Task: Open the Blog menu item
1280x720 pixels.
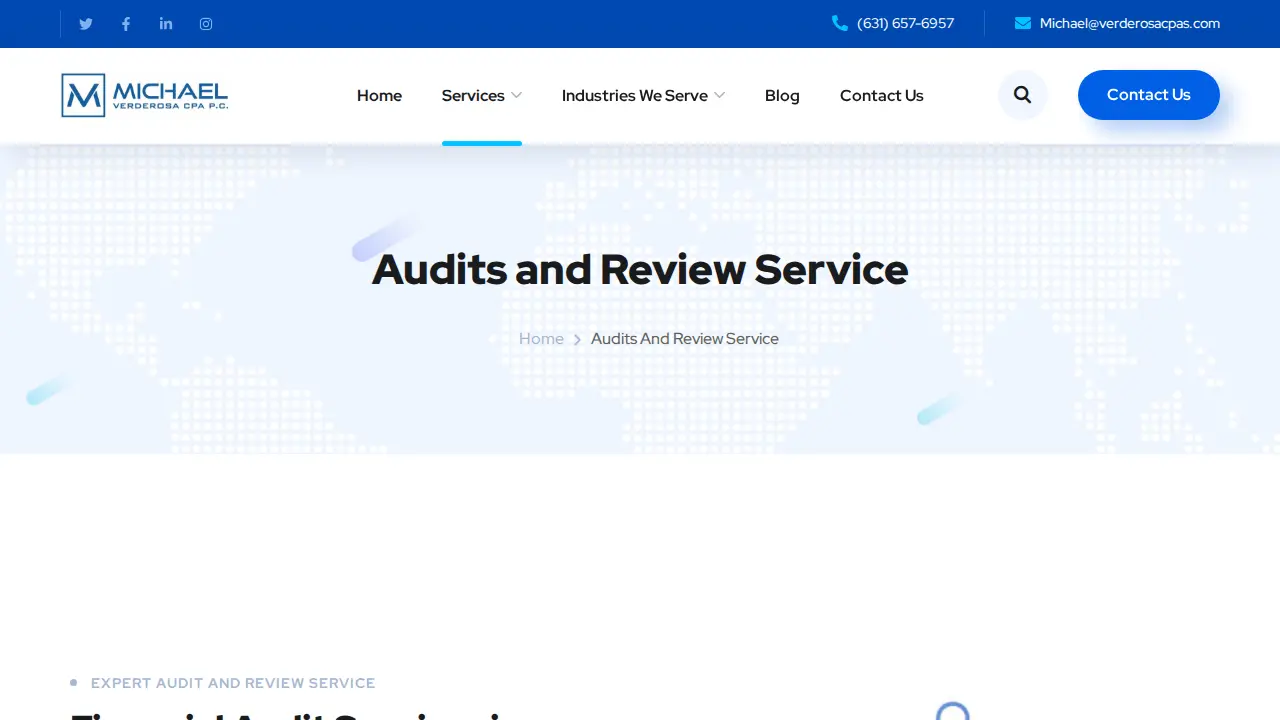Action: (x=782, y=95)
